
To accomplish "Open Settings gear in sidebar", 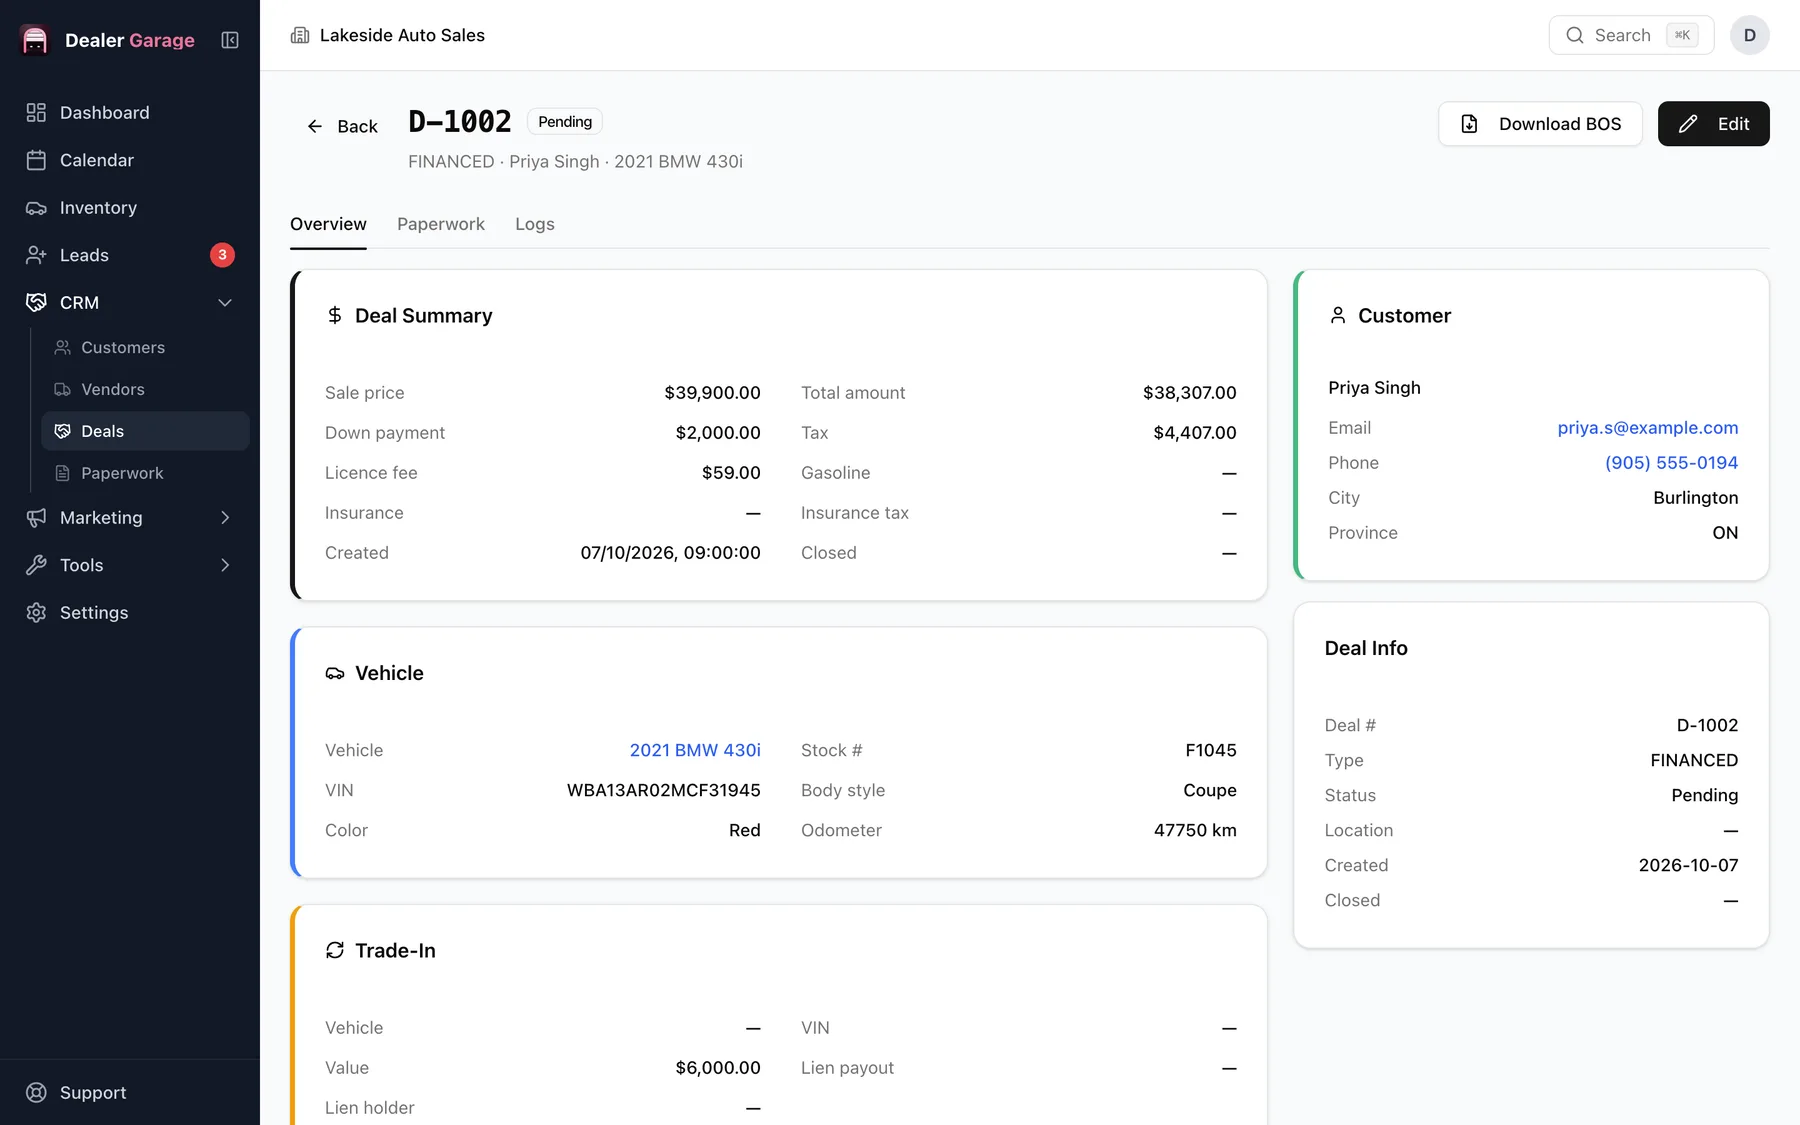I will click(x=130, y=613).
